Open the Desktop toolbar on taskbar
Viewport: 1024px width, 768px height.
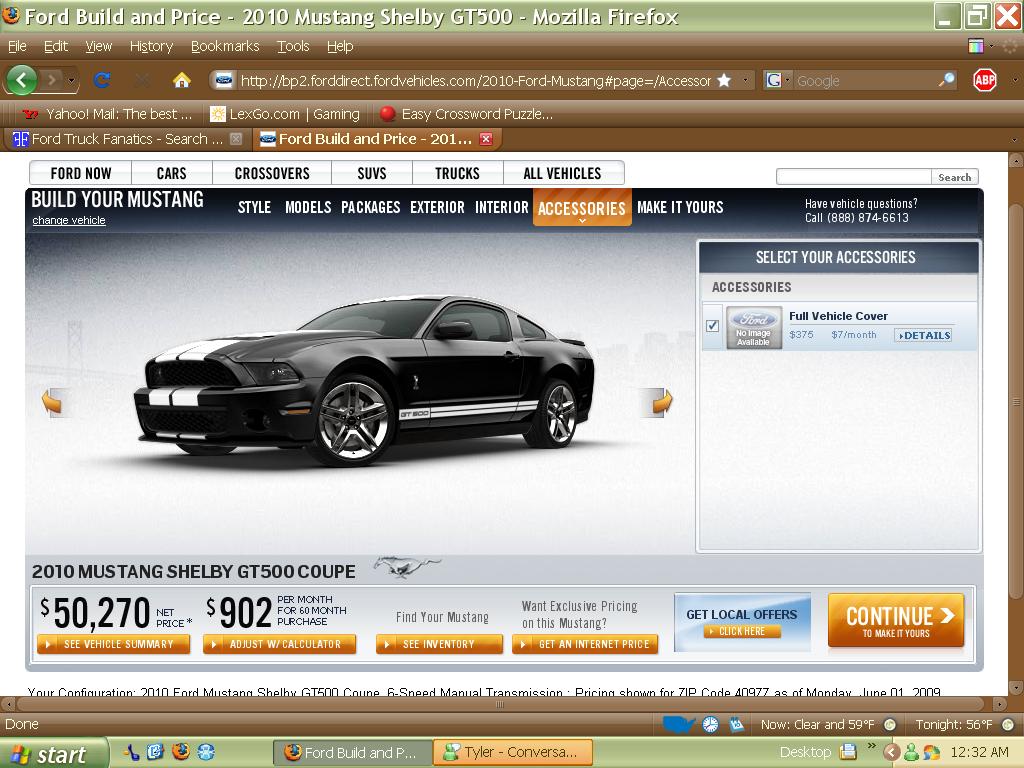pos(805,752)
